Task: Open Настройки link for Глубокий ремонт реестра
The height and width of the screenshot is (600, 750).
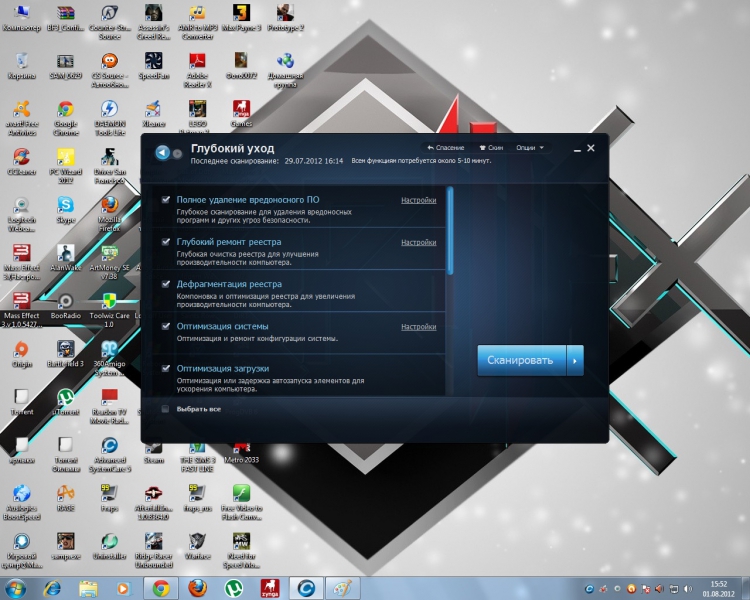Action: (x=418, y=242)
